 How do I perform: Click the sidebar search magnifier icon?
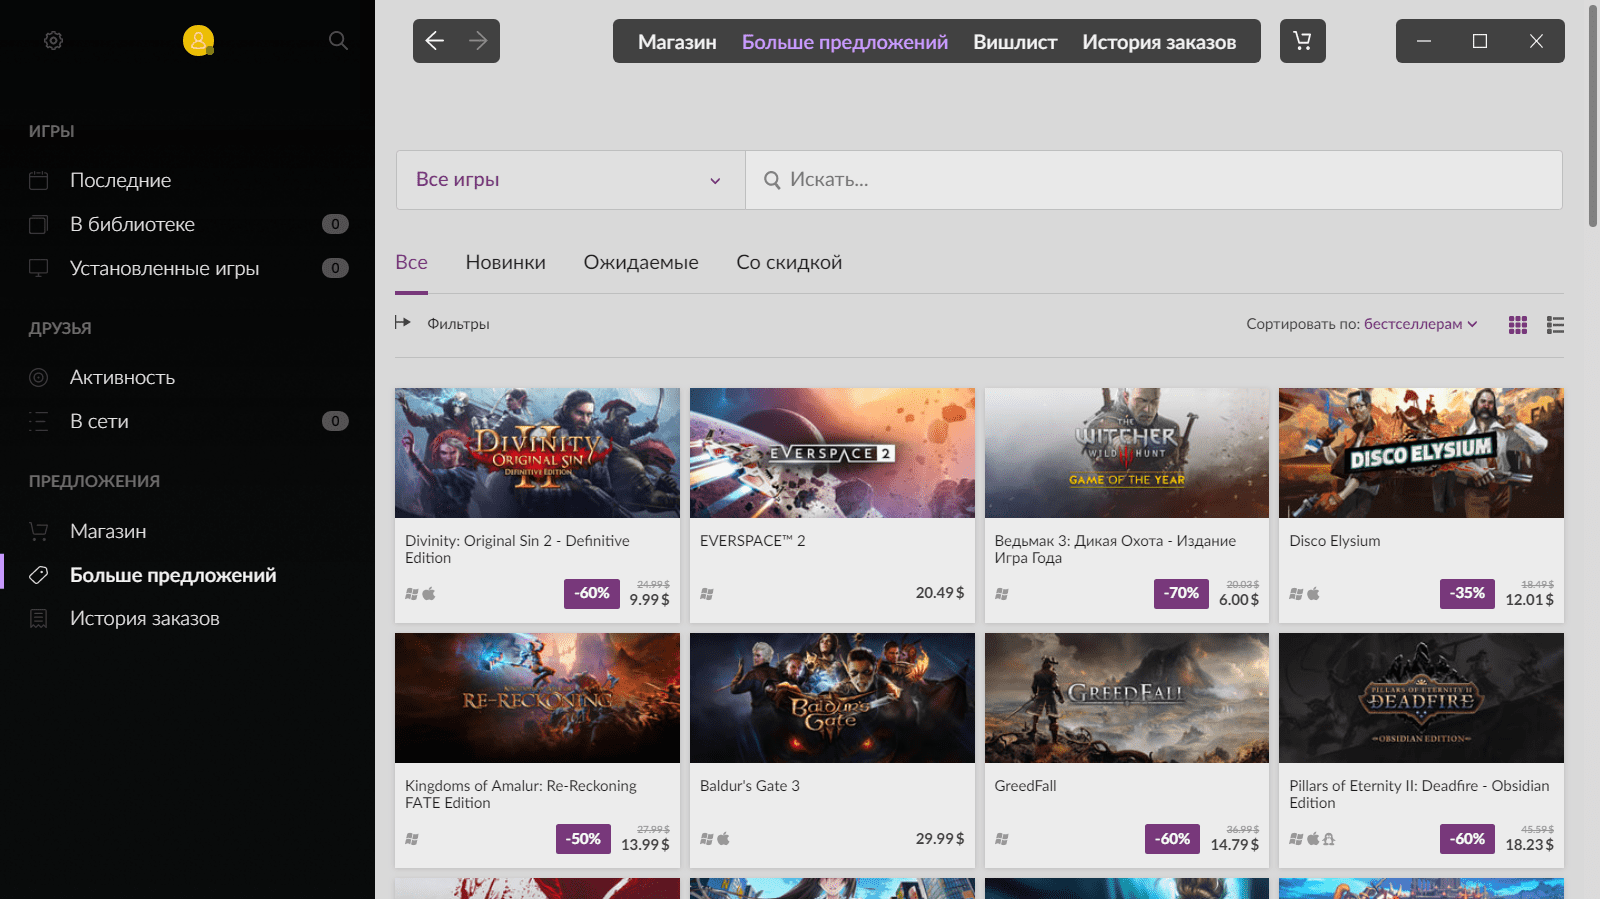click(x=338, y=41)
